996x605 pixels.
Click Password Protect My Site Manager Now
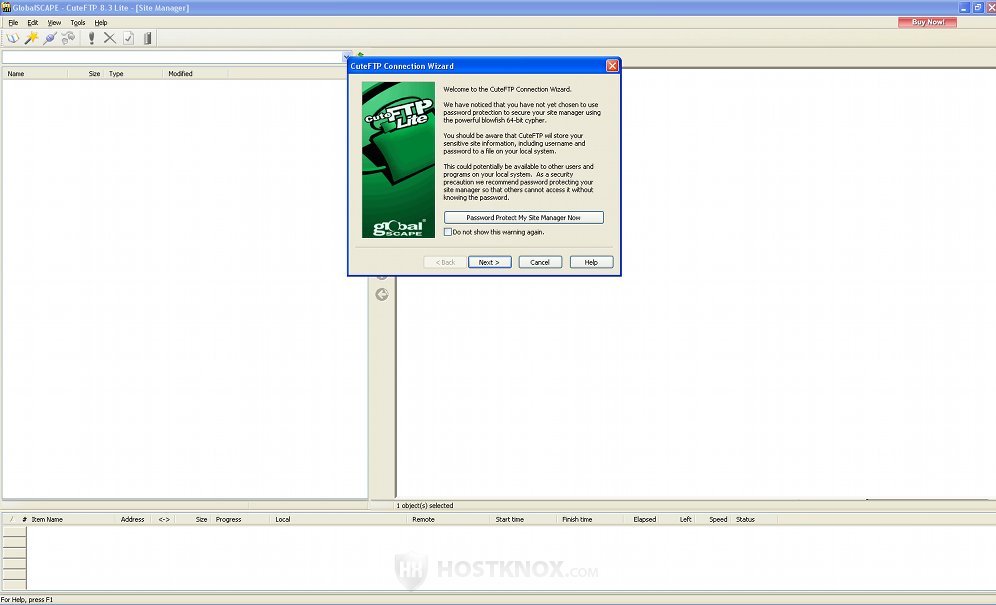tap(523, 217)
